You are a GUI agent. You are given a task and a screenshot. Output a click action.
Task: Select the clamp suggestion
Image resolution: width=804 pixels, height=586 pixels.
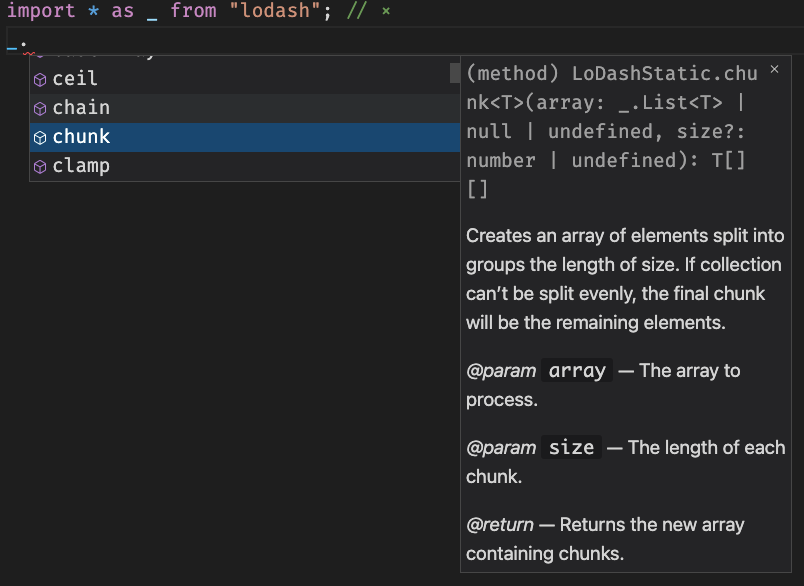(245, 167)
